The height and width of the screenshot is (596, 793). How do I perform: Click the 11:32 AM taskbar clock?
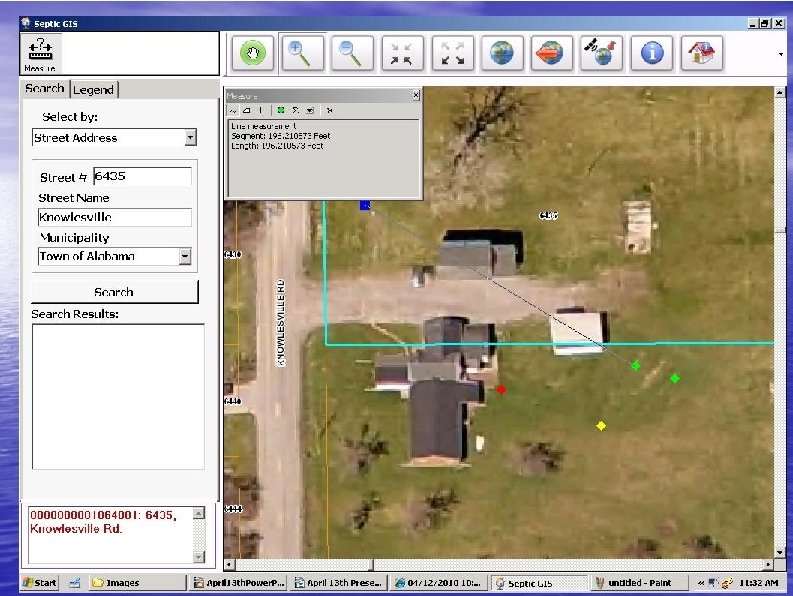point(759,583)
